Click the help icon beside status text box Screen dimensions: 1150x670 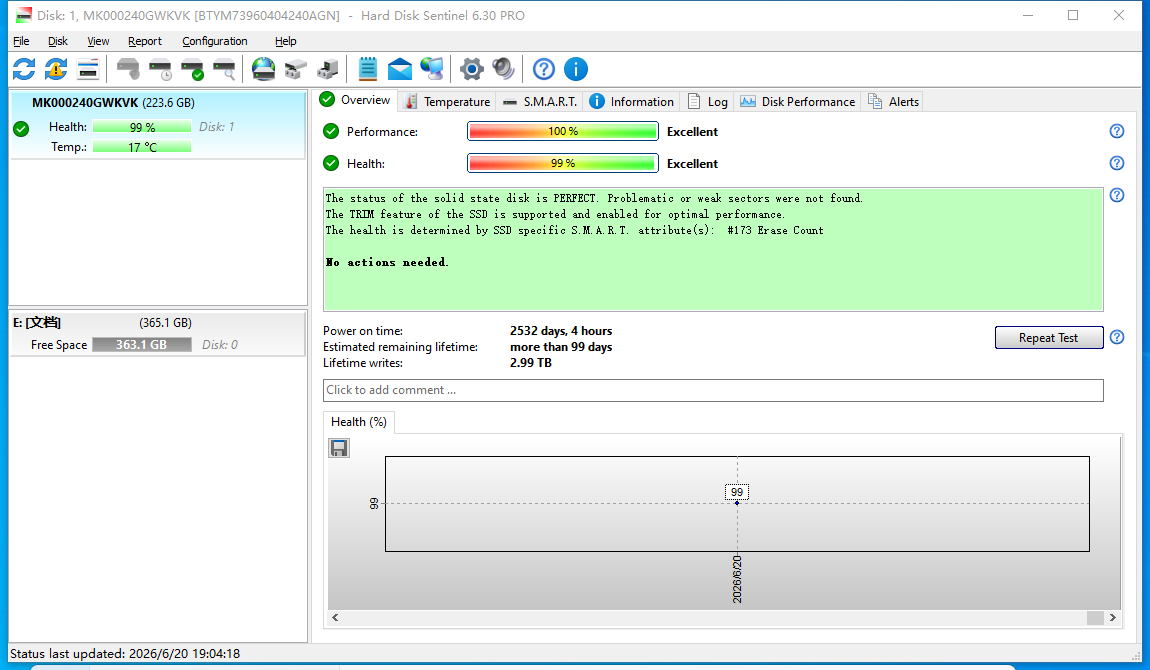pyautogui.click(x=1116, y=195)
